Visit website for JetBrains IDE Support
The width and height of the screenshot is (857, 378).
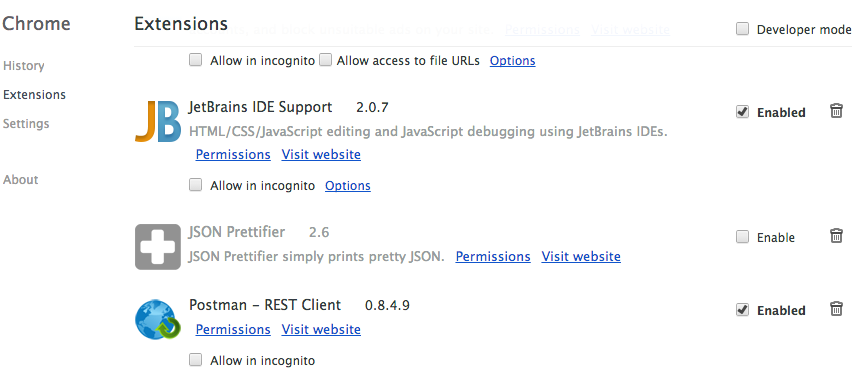(x=321, y=155)
